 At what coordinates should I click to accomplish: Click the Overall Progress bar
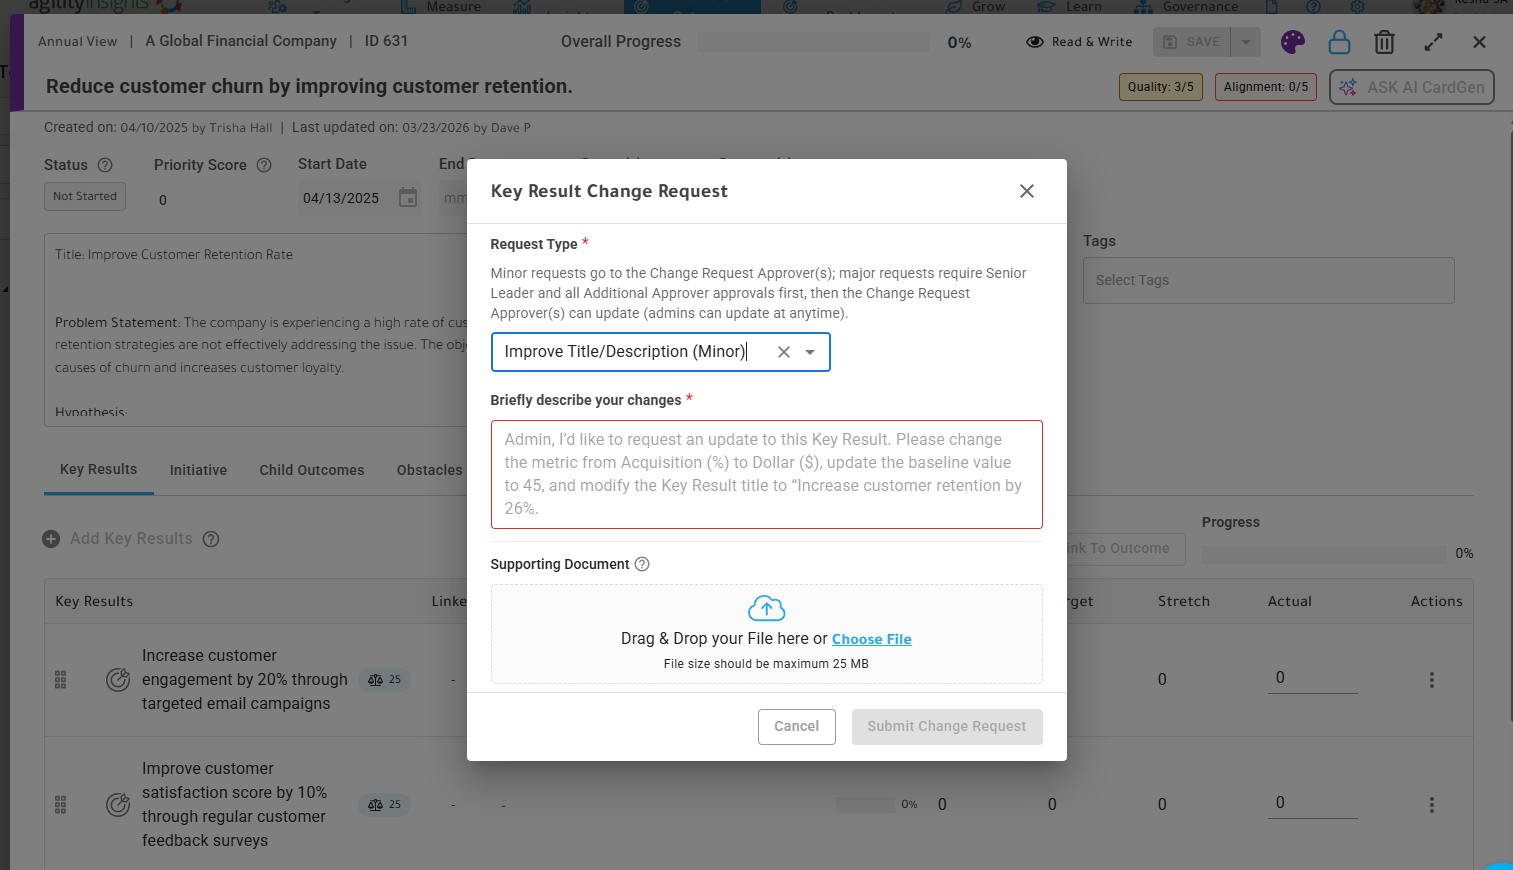tap(814, 42)
